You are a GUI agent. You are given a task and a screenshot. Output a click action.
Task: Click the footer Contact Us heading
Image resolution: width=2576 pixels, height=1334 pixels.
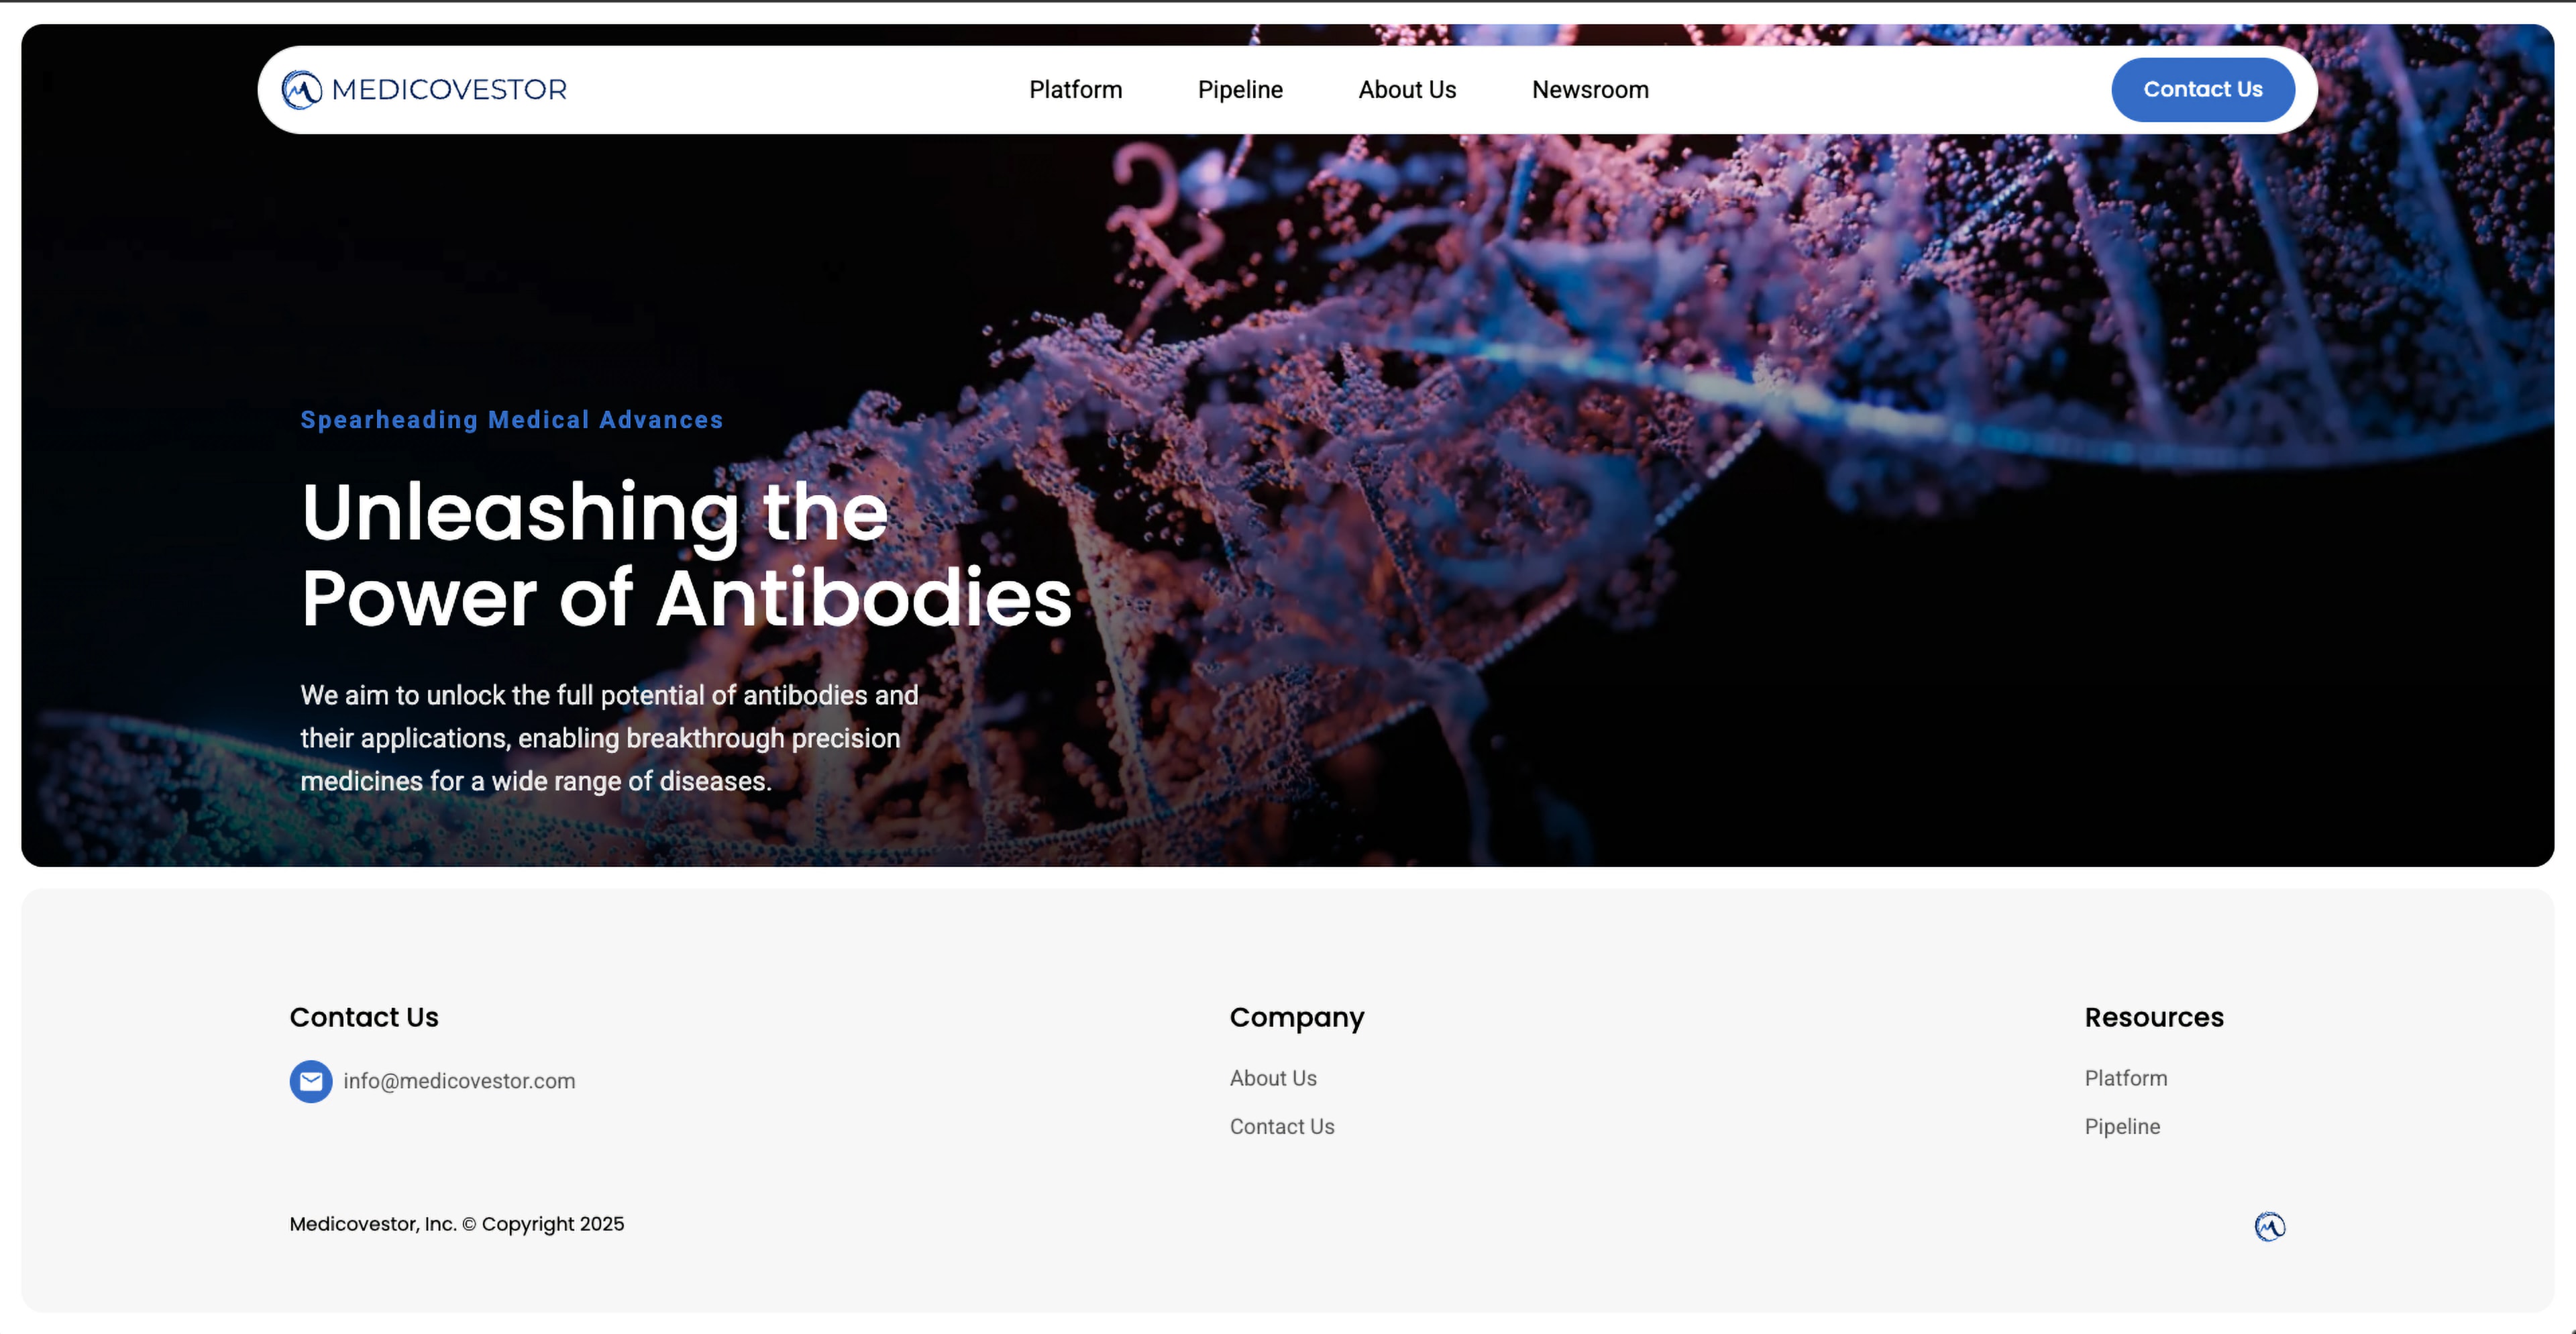(x=364, y=1017)
